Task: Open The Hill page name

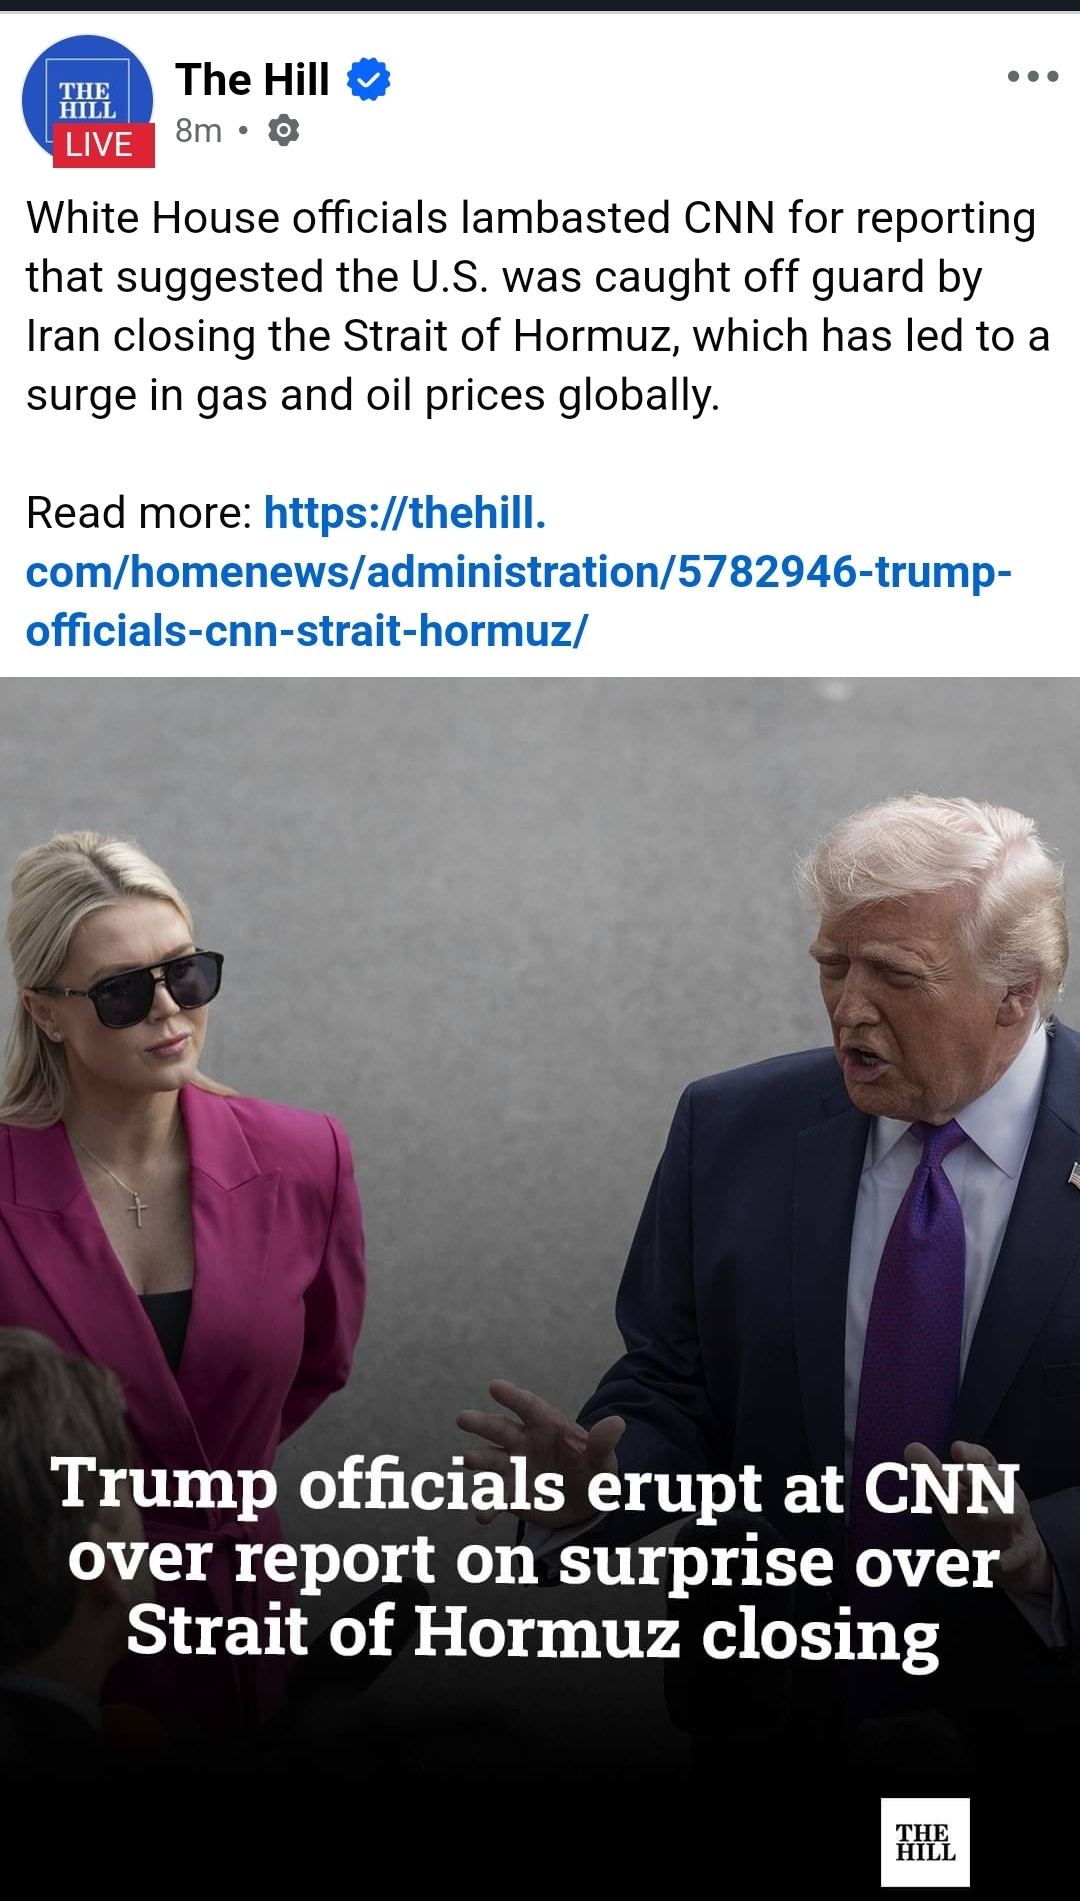Action: click(252, 79)
